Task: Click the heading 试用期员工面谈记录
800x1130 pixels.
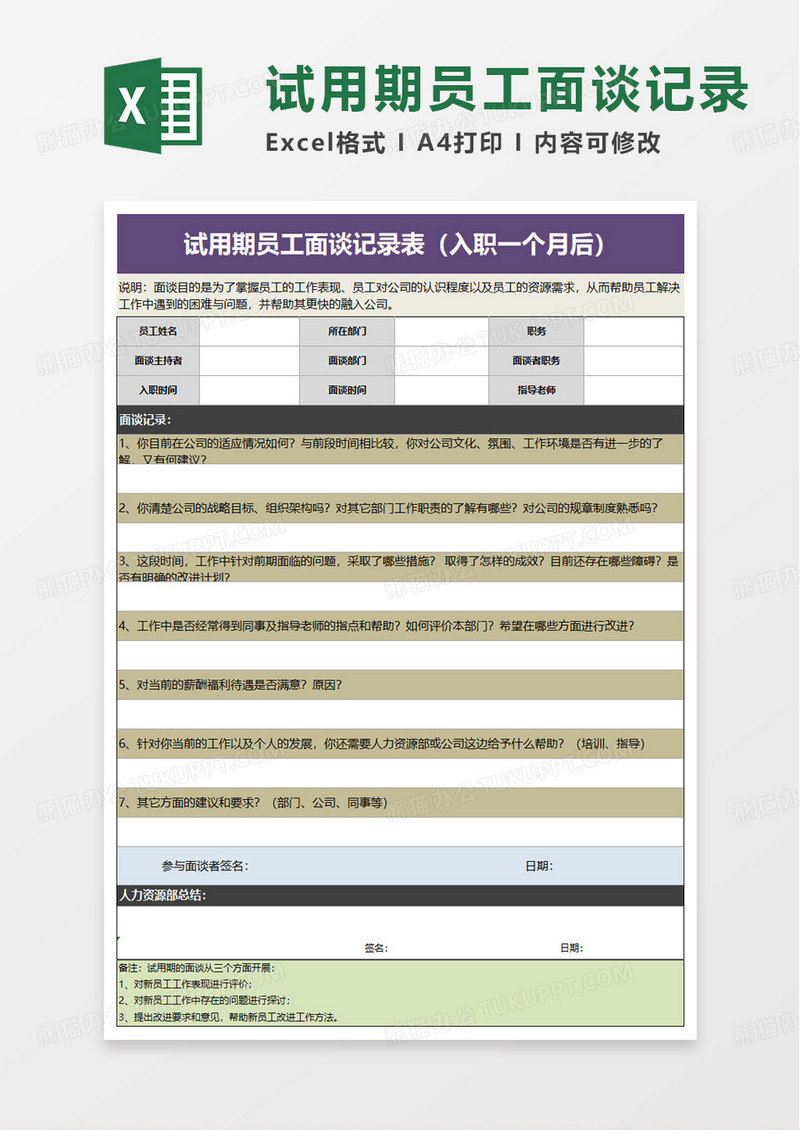Action: click(507, 89)
